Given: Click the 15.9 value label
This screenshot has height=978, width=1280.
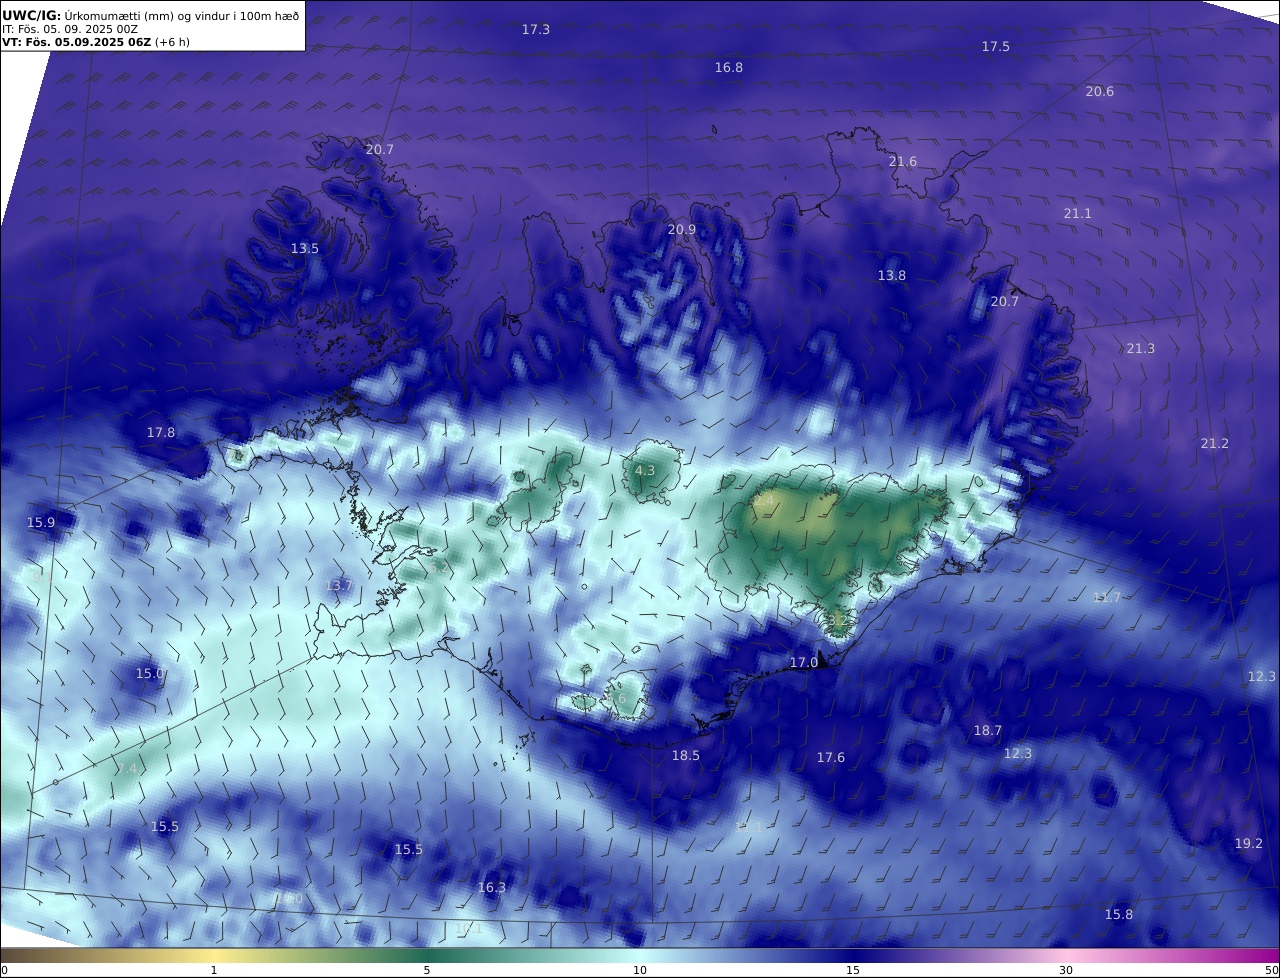Looking at the screenshot, I should pos(41,523).
